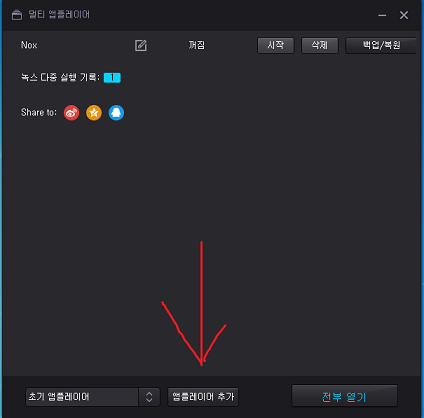Close the 멀티 앱플레이어 window
The width and height of the screenshot is (424, 418).
(x=404, y=15)
